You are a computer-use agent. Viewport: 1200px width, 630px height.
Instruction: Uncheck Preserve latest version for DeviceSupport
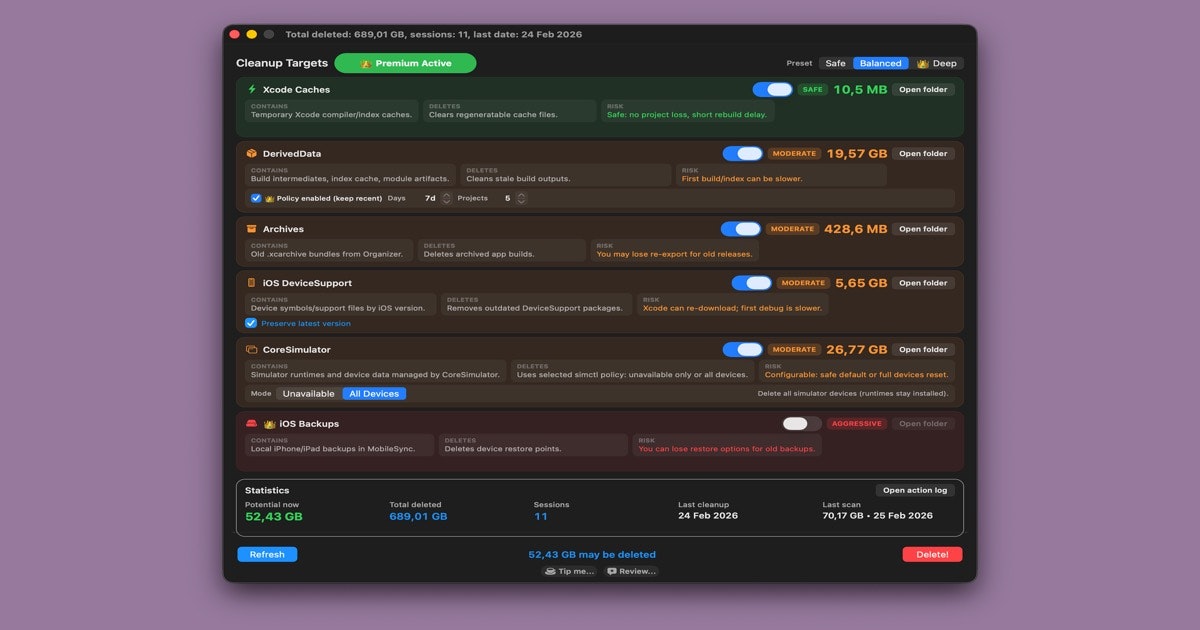click(x=251, y=322)
